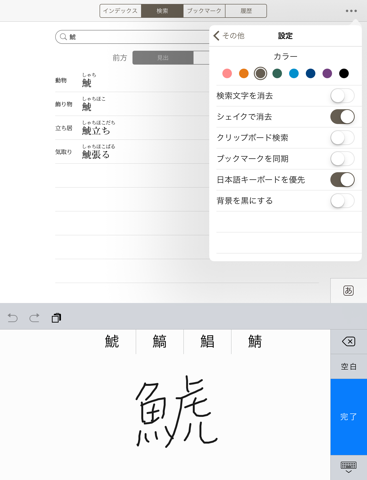Enable ブックマークを同期 switch

coord(342,159)
